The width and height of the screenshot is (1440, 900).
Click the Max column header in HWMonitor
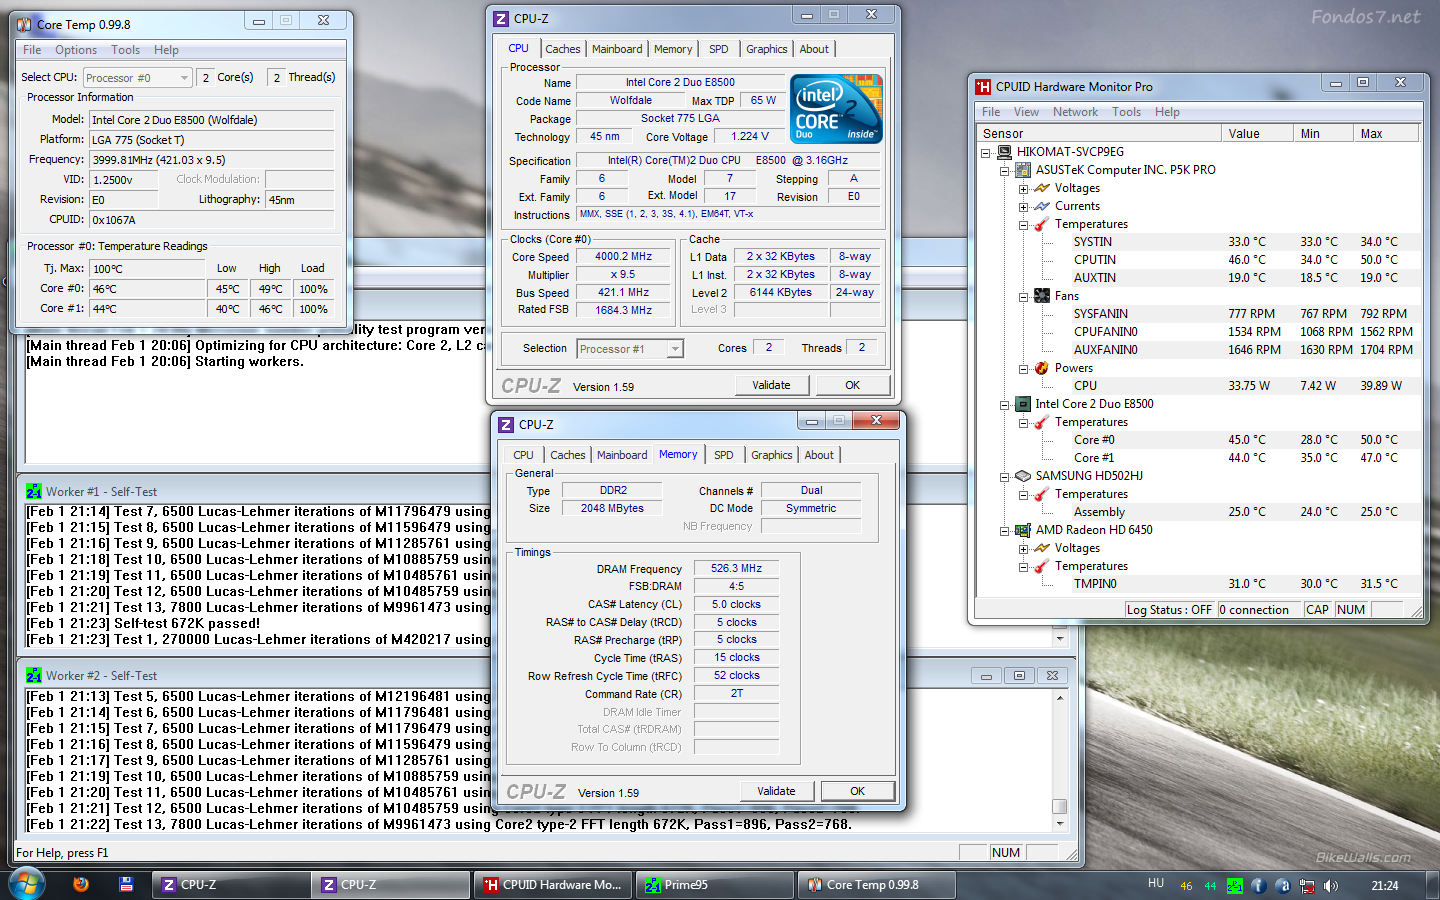click(1386, 133)
